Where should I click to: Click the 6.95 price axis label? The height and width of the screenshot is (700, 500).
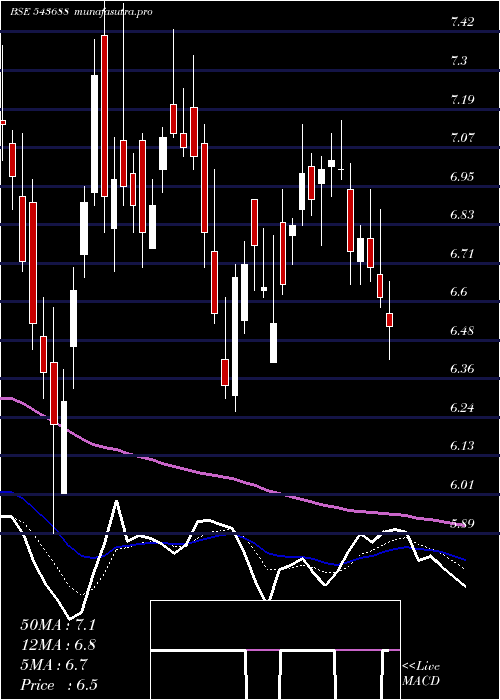pos(462,176)
